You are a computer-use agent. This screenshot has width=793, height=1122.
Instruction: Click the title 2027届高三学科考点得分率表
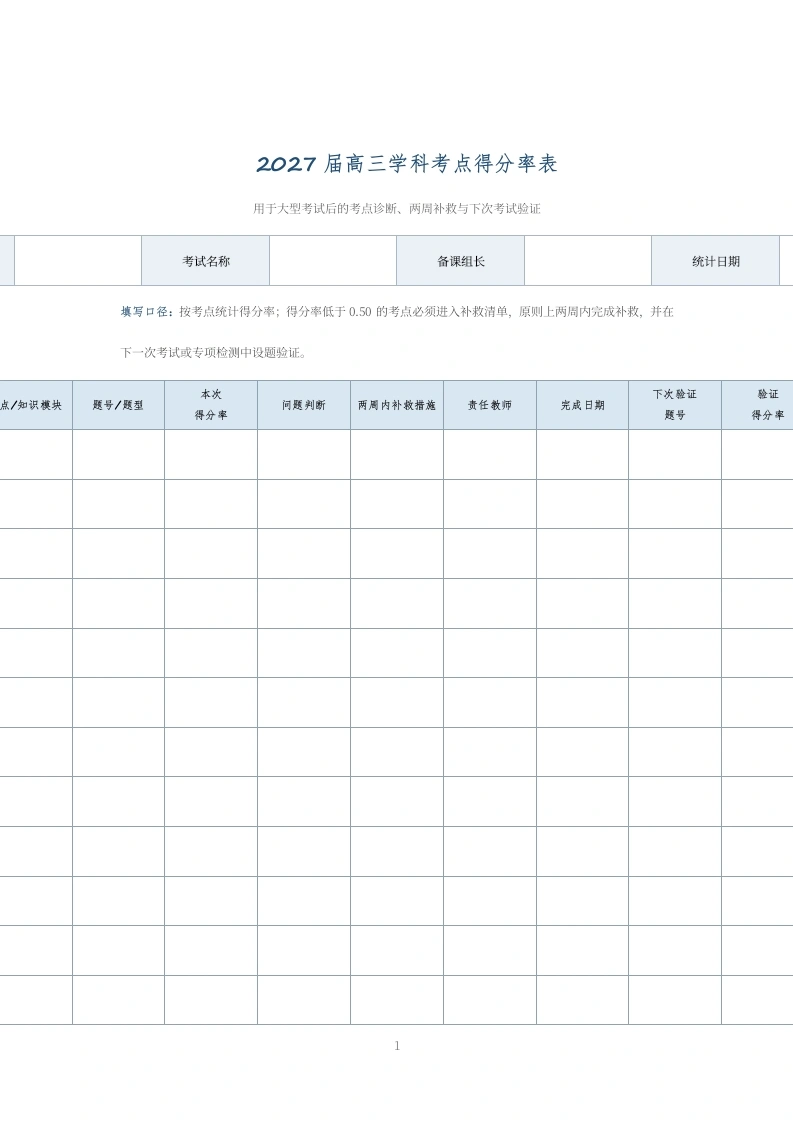pyautogui.click(x=407, y=164)
